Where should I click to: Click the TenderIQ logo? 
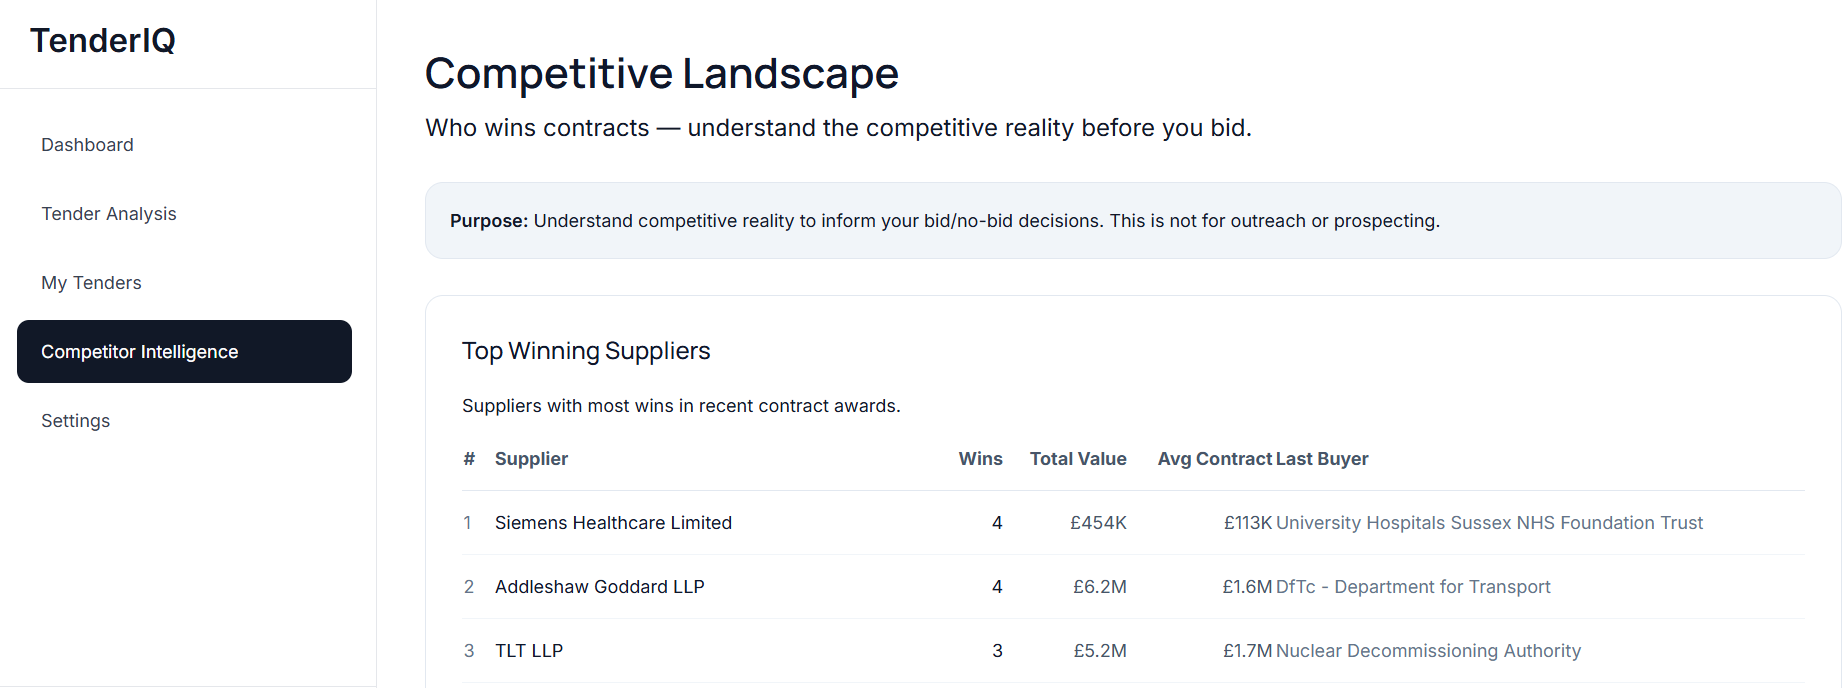coord(103,41)
